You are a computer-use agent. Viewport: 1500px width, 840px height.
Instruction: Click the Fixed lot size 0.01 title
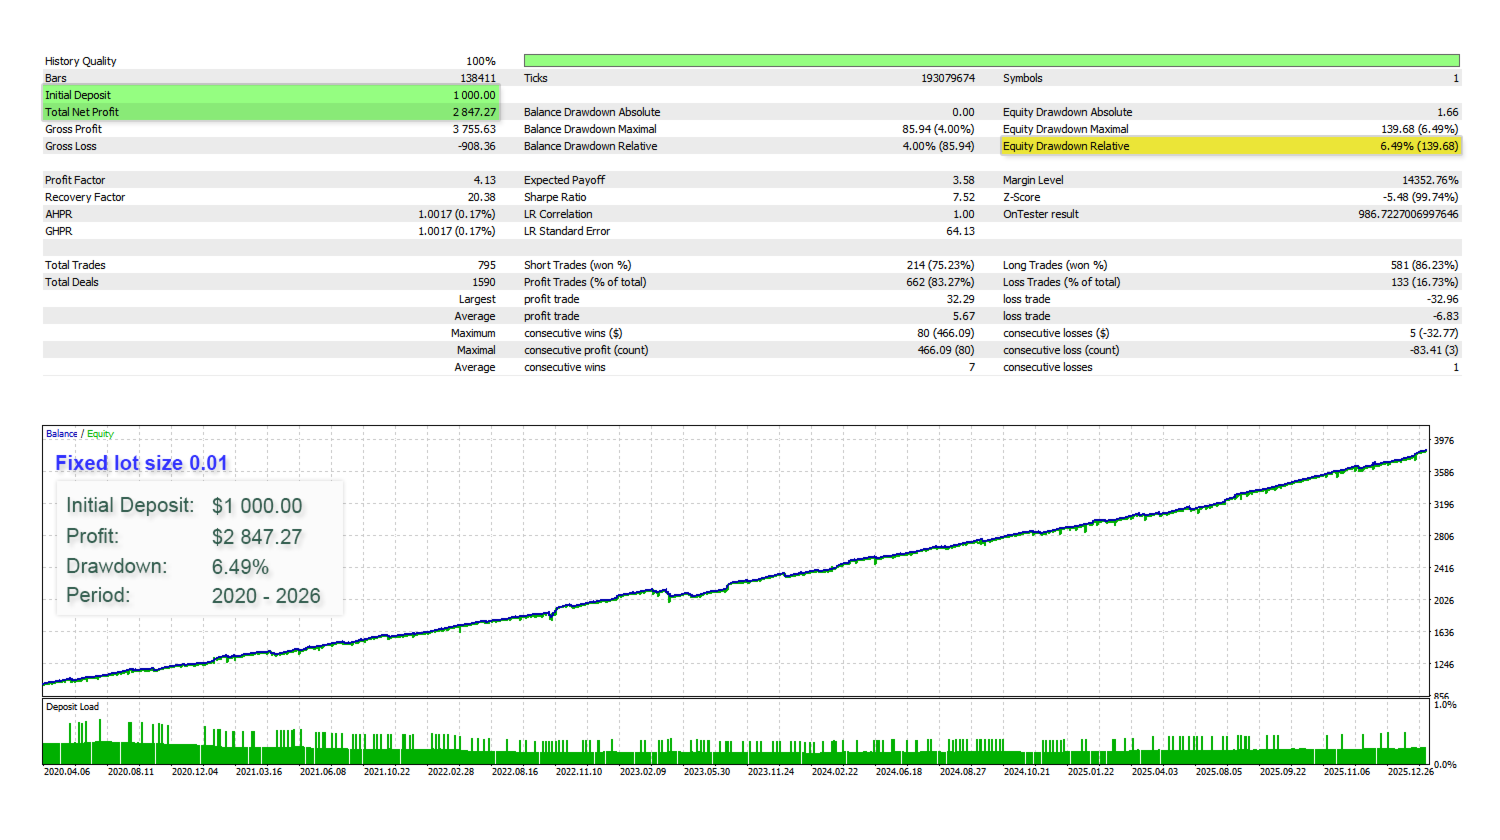click(x=140, y=462)
